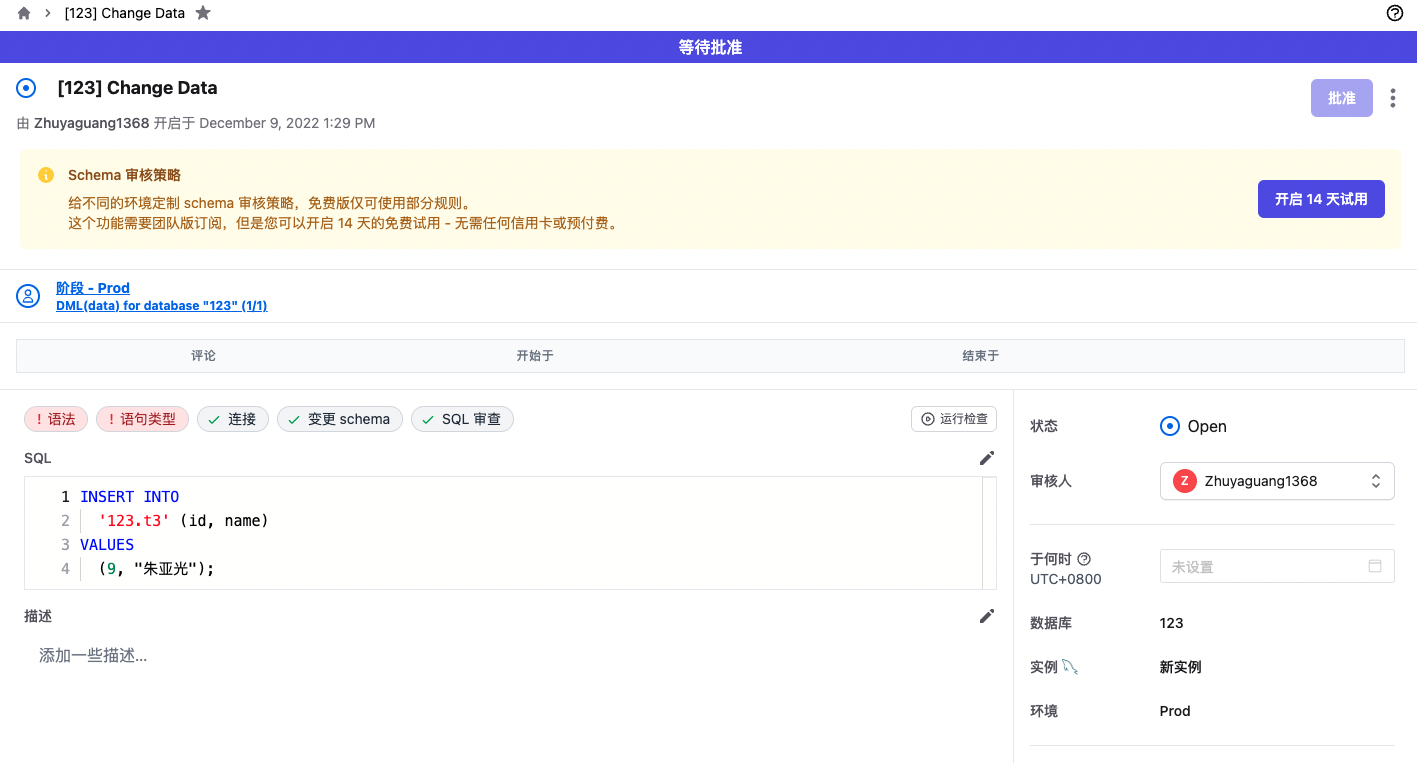
Task: Click the 开启 14 天试用 button
Action: (1320, 199)
